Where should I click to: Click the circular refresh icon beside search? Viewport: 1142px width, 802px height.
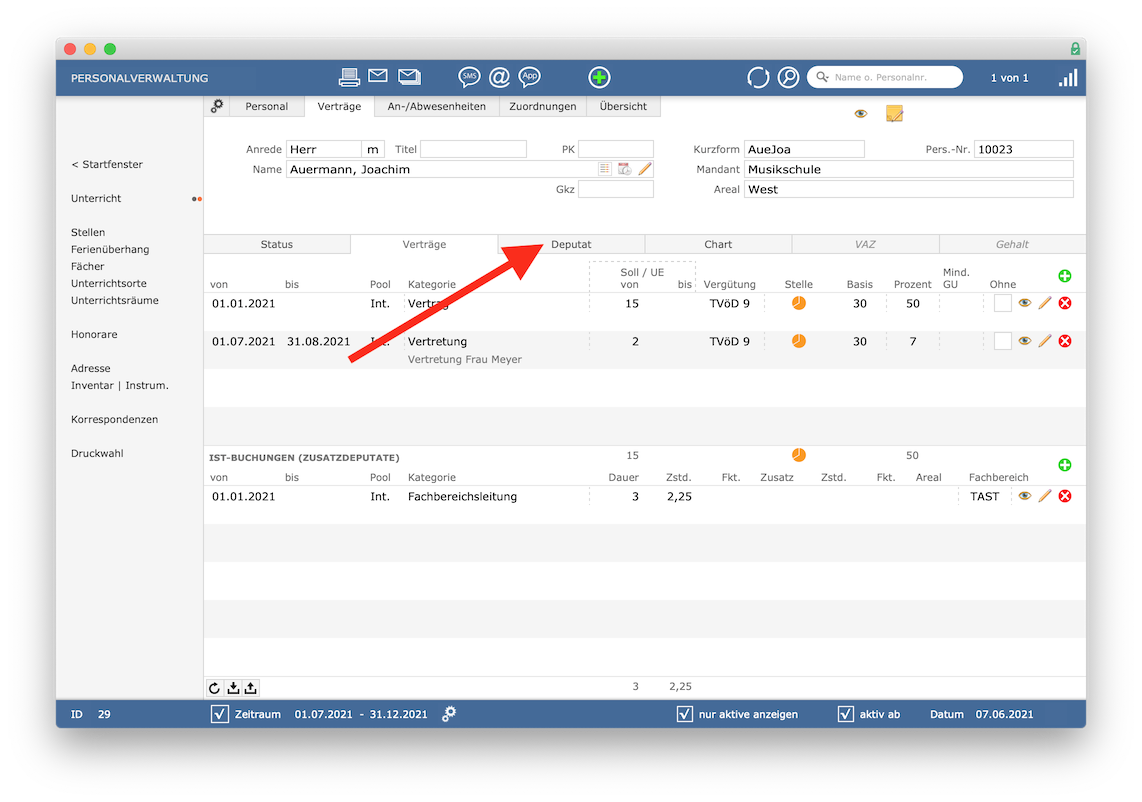pos(757,77)
